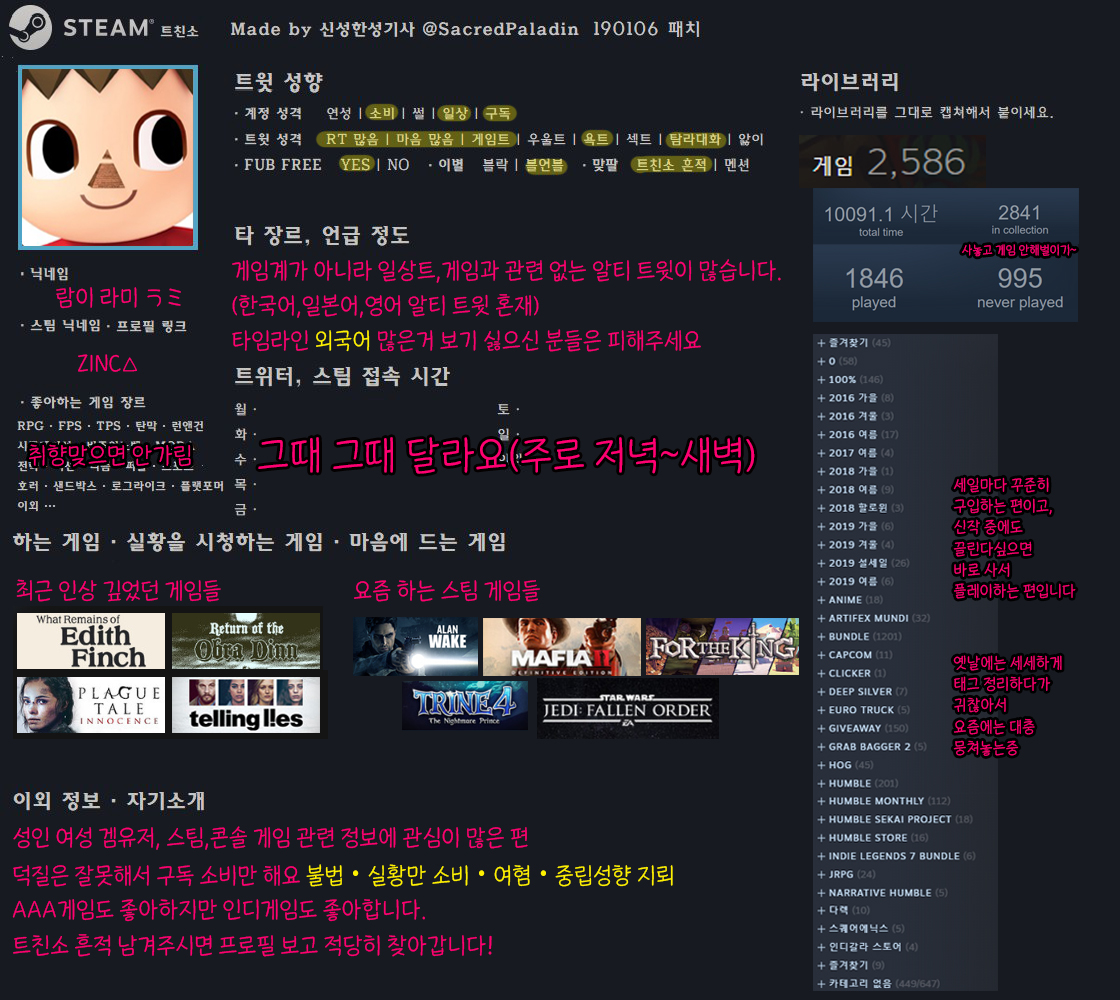Select the 다렉 (10) category row
Screen dimensions: 1120x1000
(844, 910)
